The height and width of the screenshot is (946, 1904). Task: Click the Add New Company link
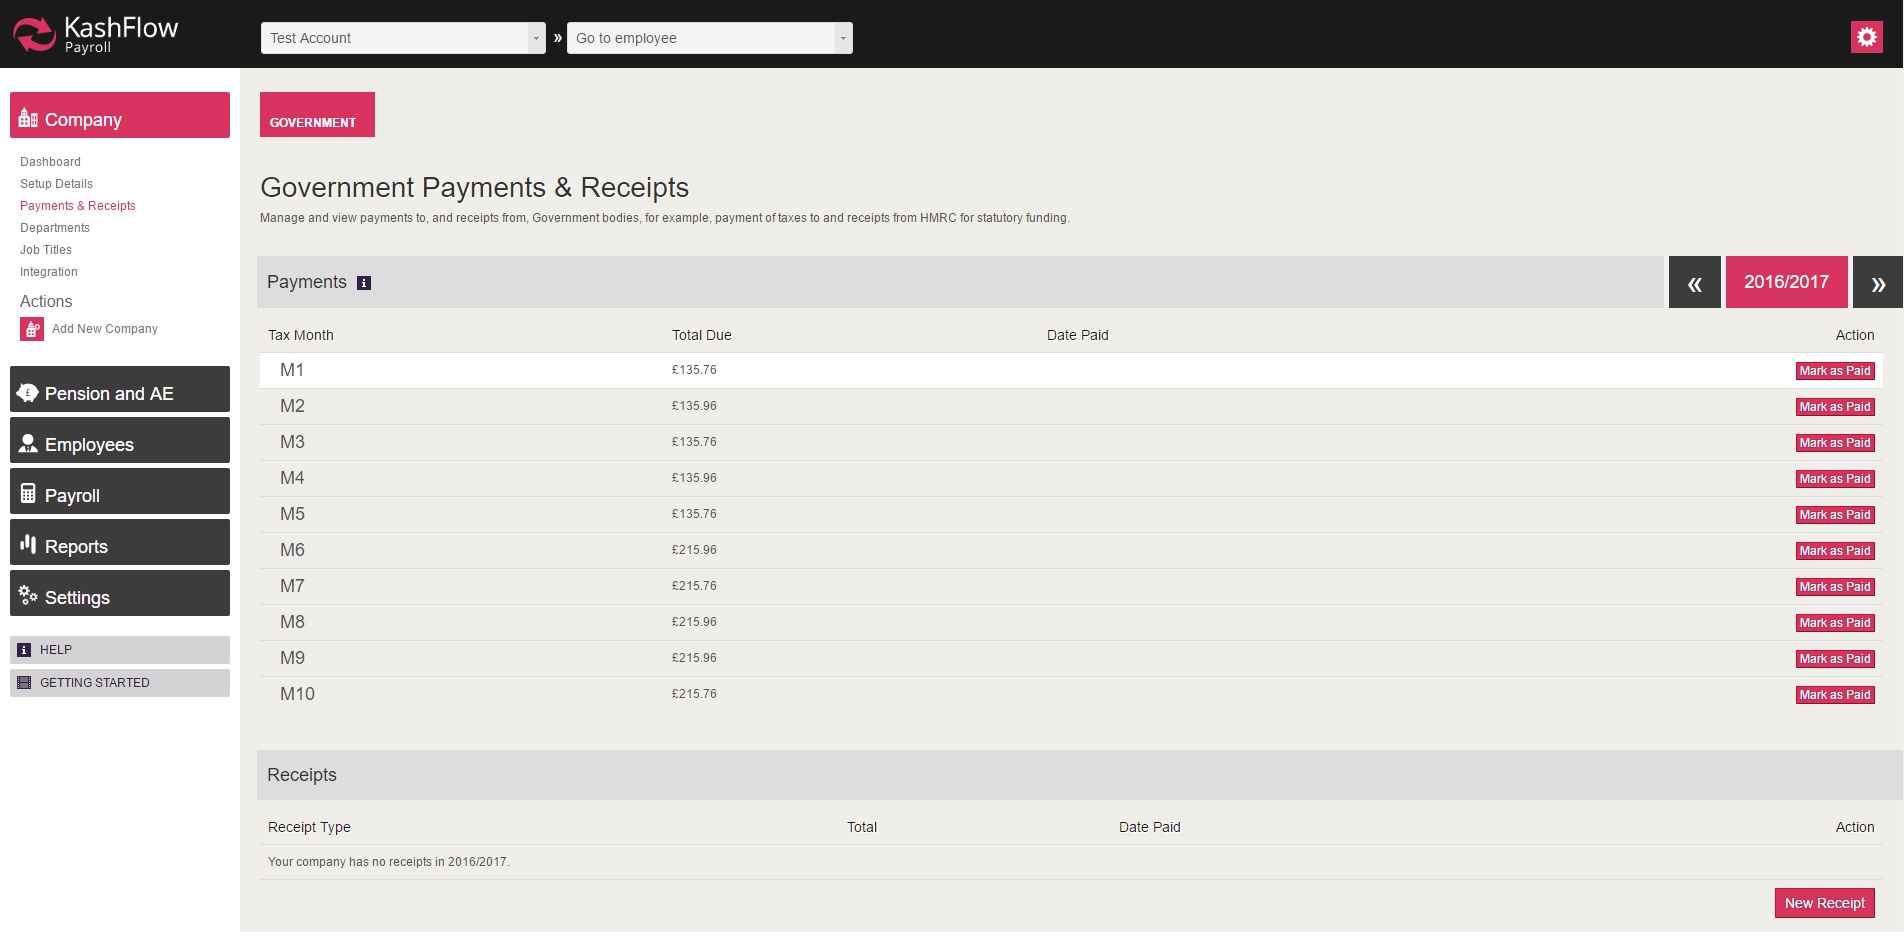(105, 329)
